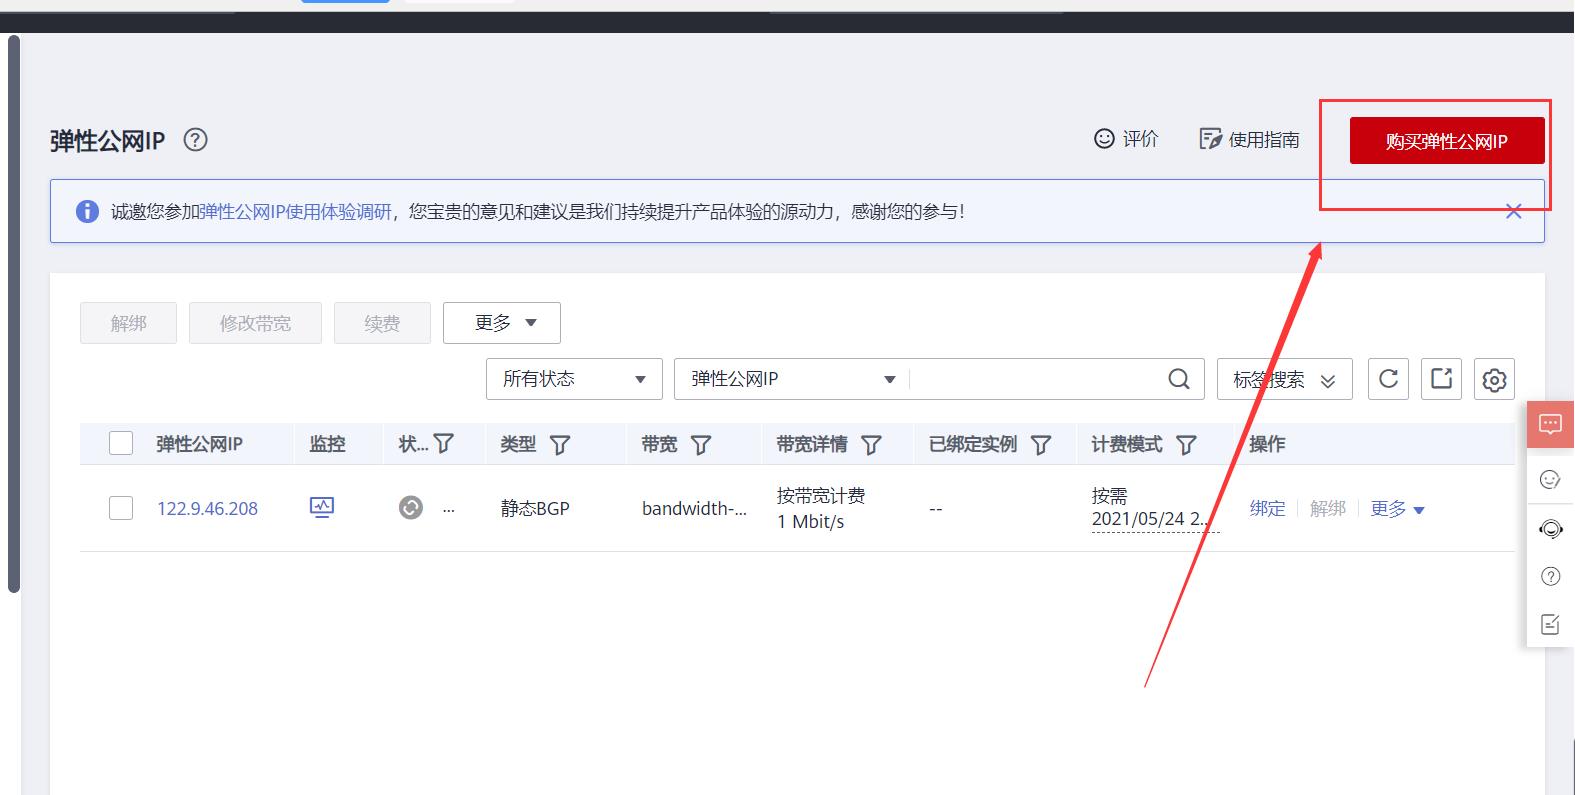Click the 购买弹性公网IP button
The width and height of the screenshot is (1575, 795).
coord(1447,141)
